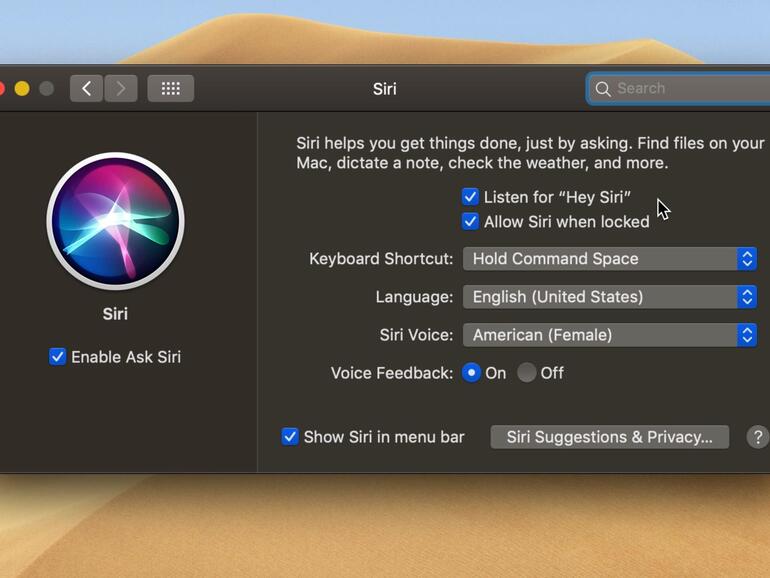Go back using the left chevron button
Viewport: 770px width, 578px height.
pyautogui.click(x=86, y=88)
